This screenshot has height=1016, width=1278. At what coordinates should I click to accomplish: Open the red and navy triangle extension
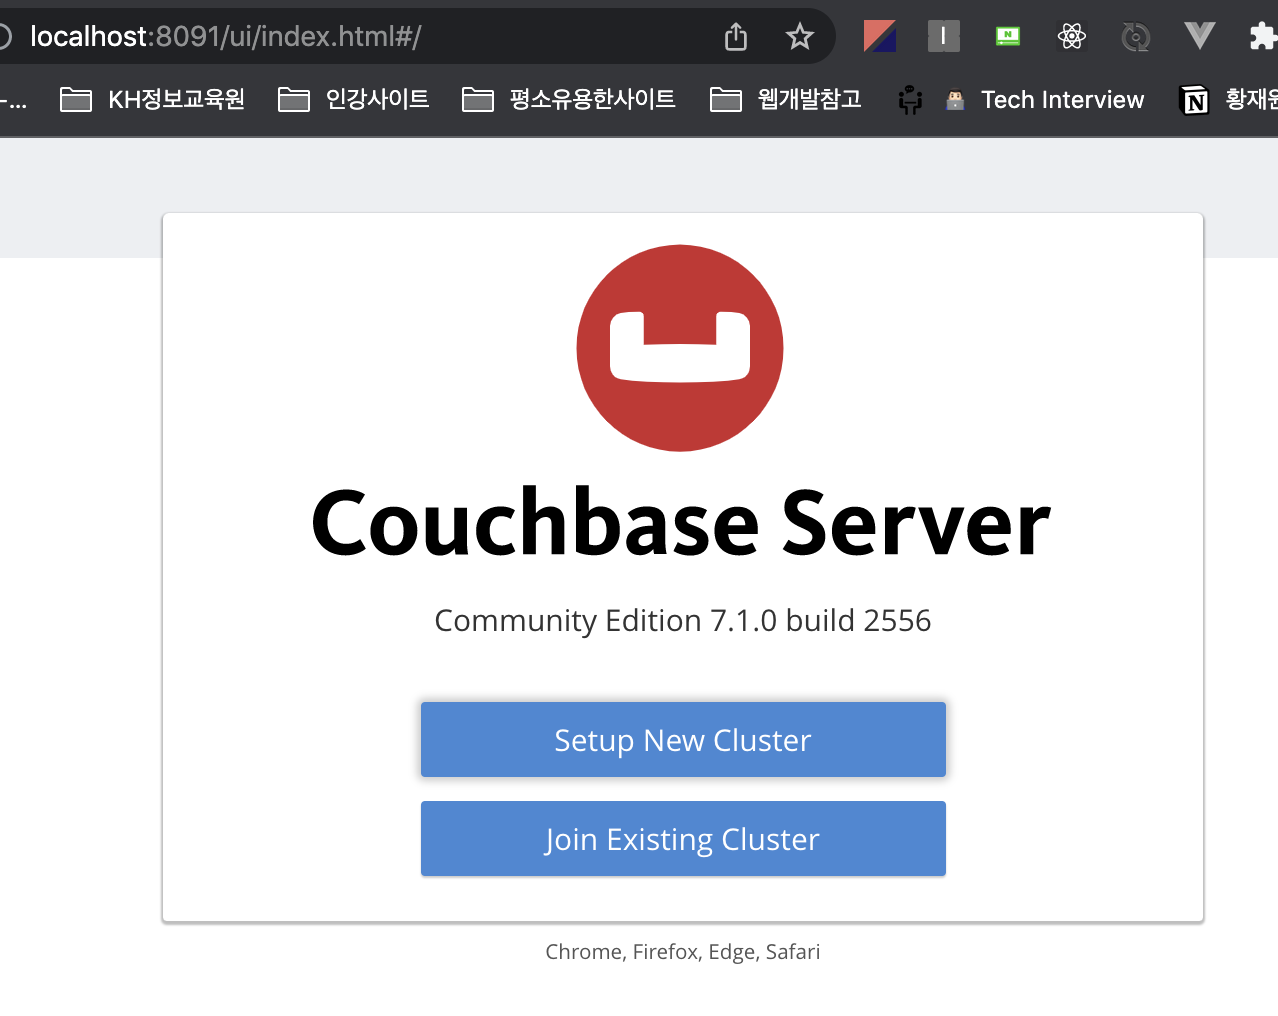[x=880, y=37]
